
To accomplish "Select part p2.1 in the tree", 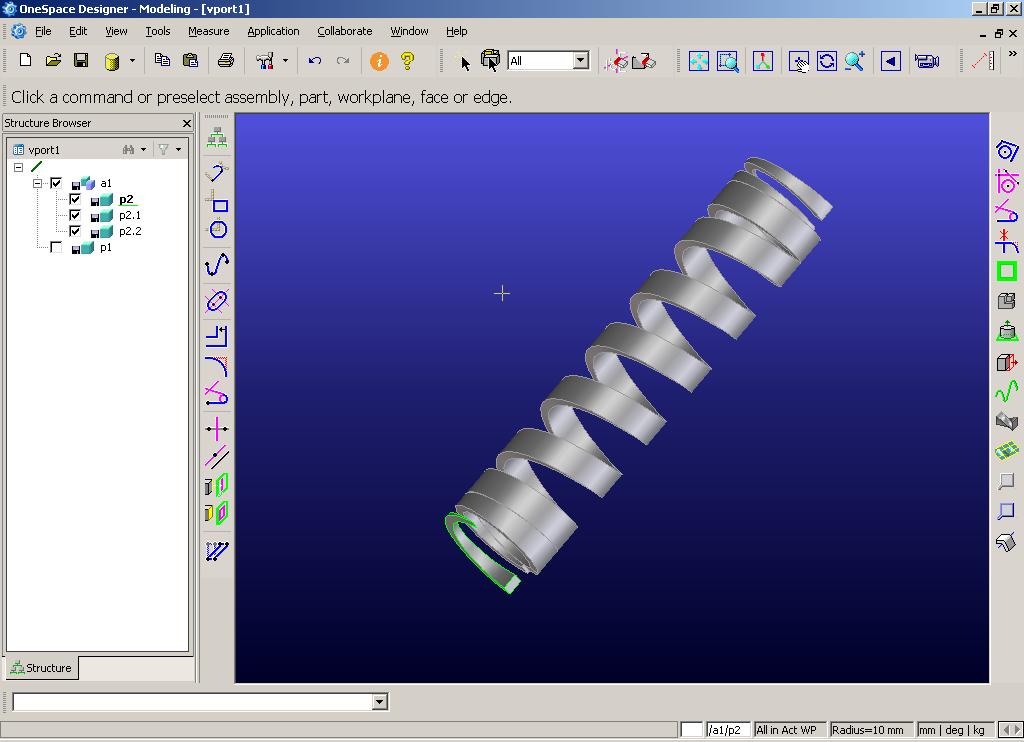I will [x=129, y=215].
